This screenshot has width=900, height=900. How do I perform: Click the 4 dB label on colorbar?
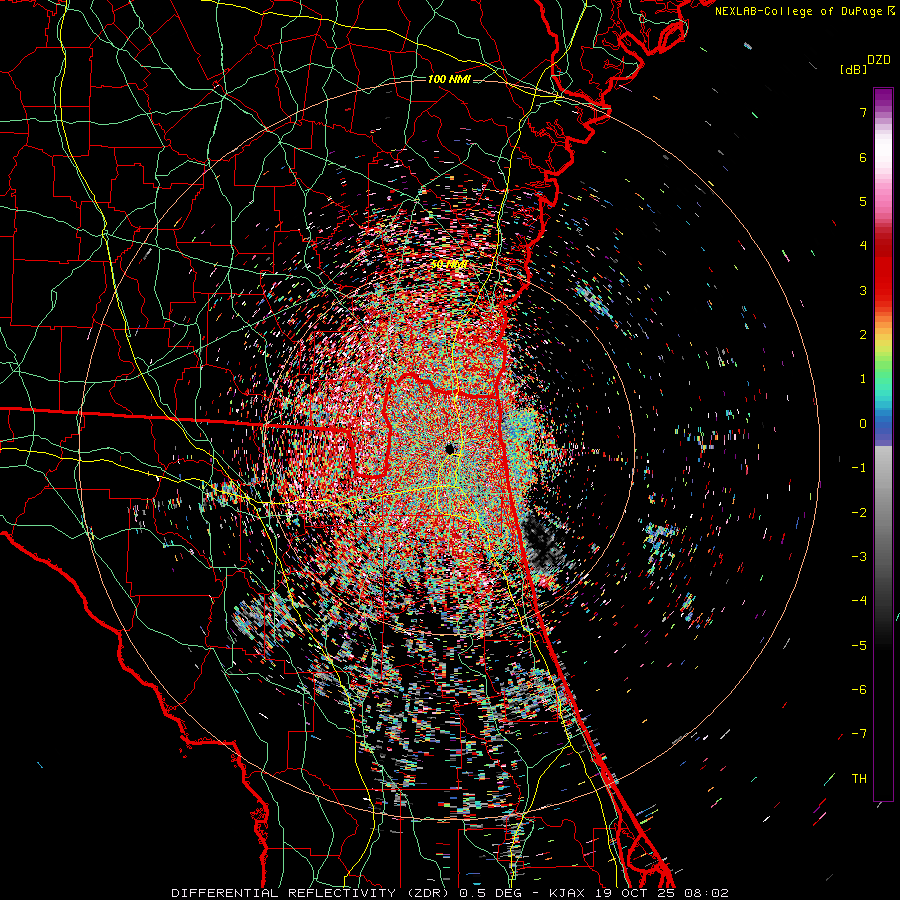[x=863, y=246]
